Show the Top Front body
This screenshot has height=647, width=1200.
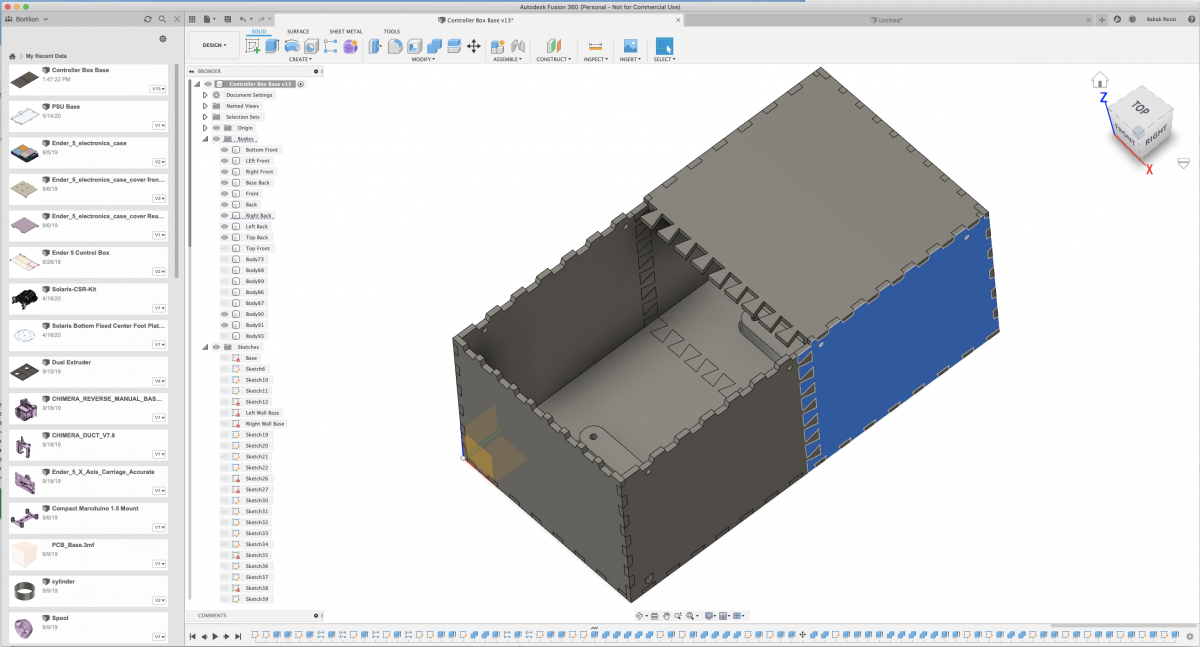click(225, 248)
